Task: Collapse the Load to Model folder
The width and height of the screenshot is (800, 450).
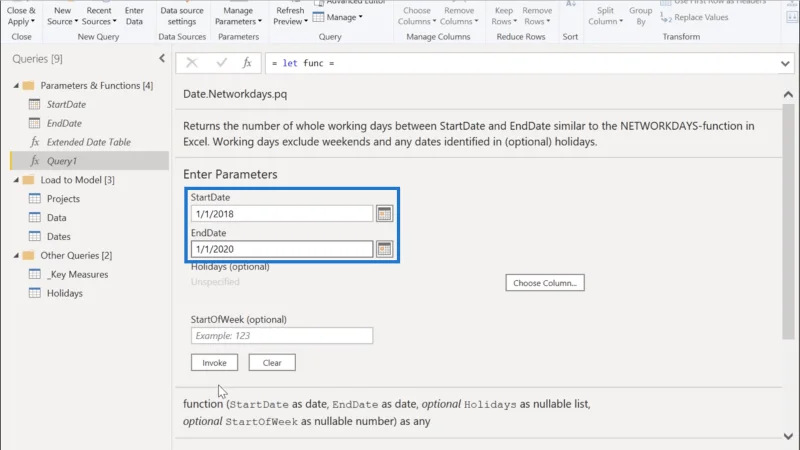Action: pyautogui.click(x=16, y=180)
